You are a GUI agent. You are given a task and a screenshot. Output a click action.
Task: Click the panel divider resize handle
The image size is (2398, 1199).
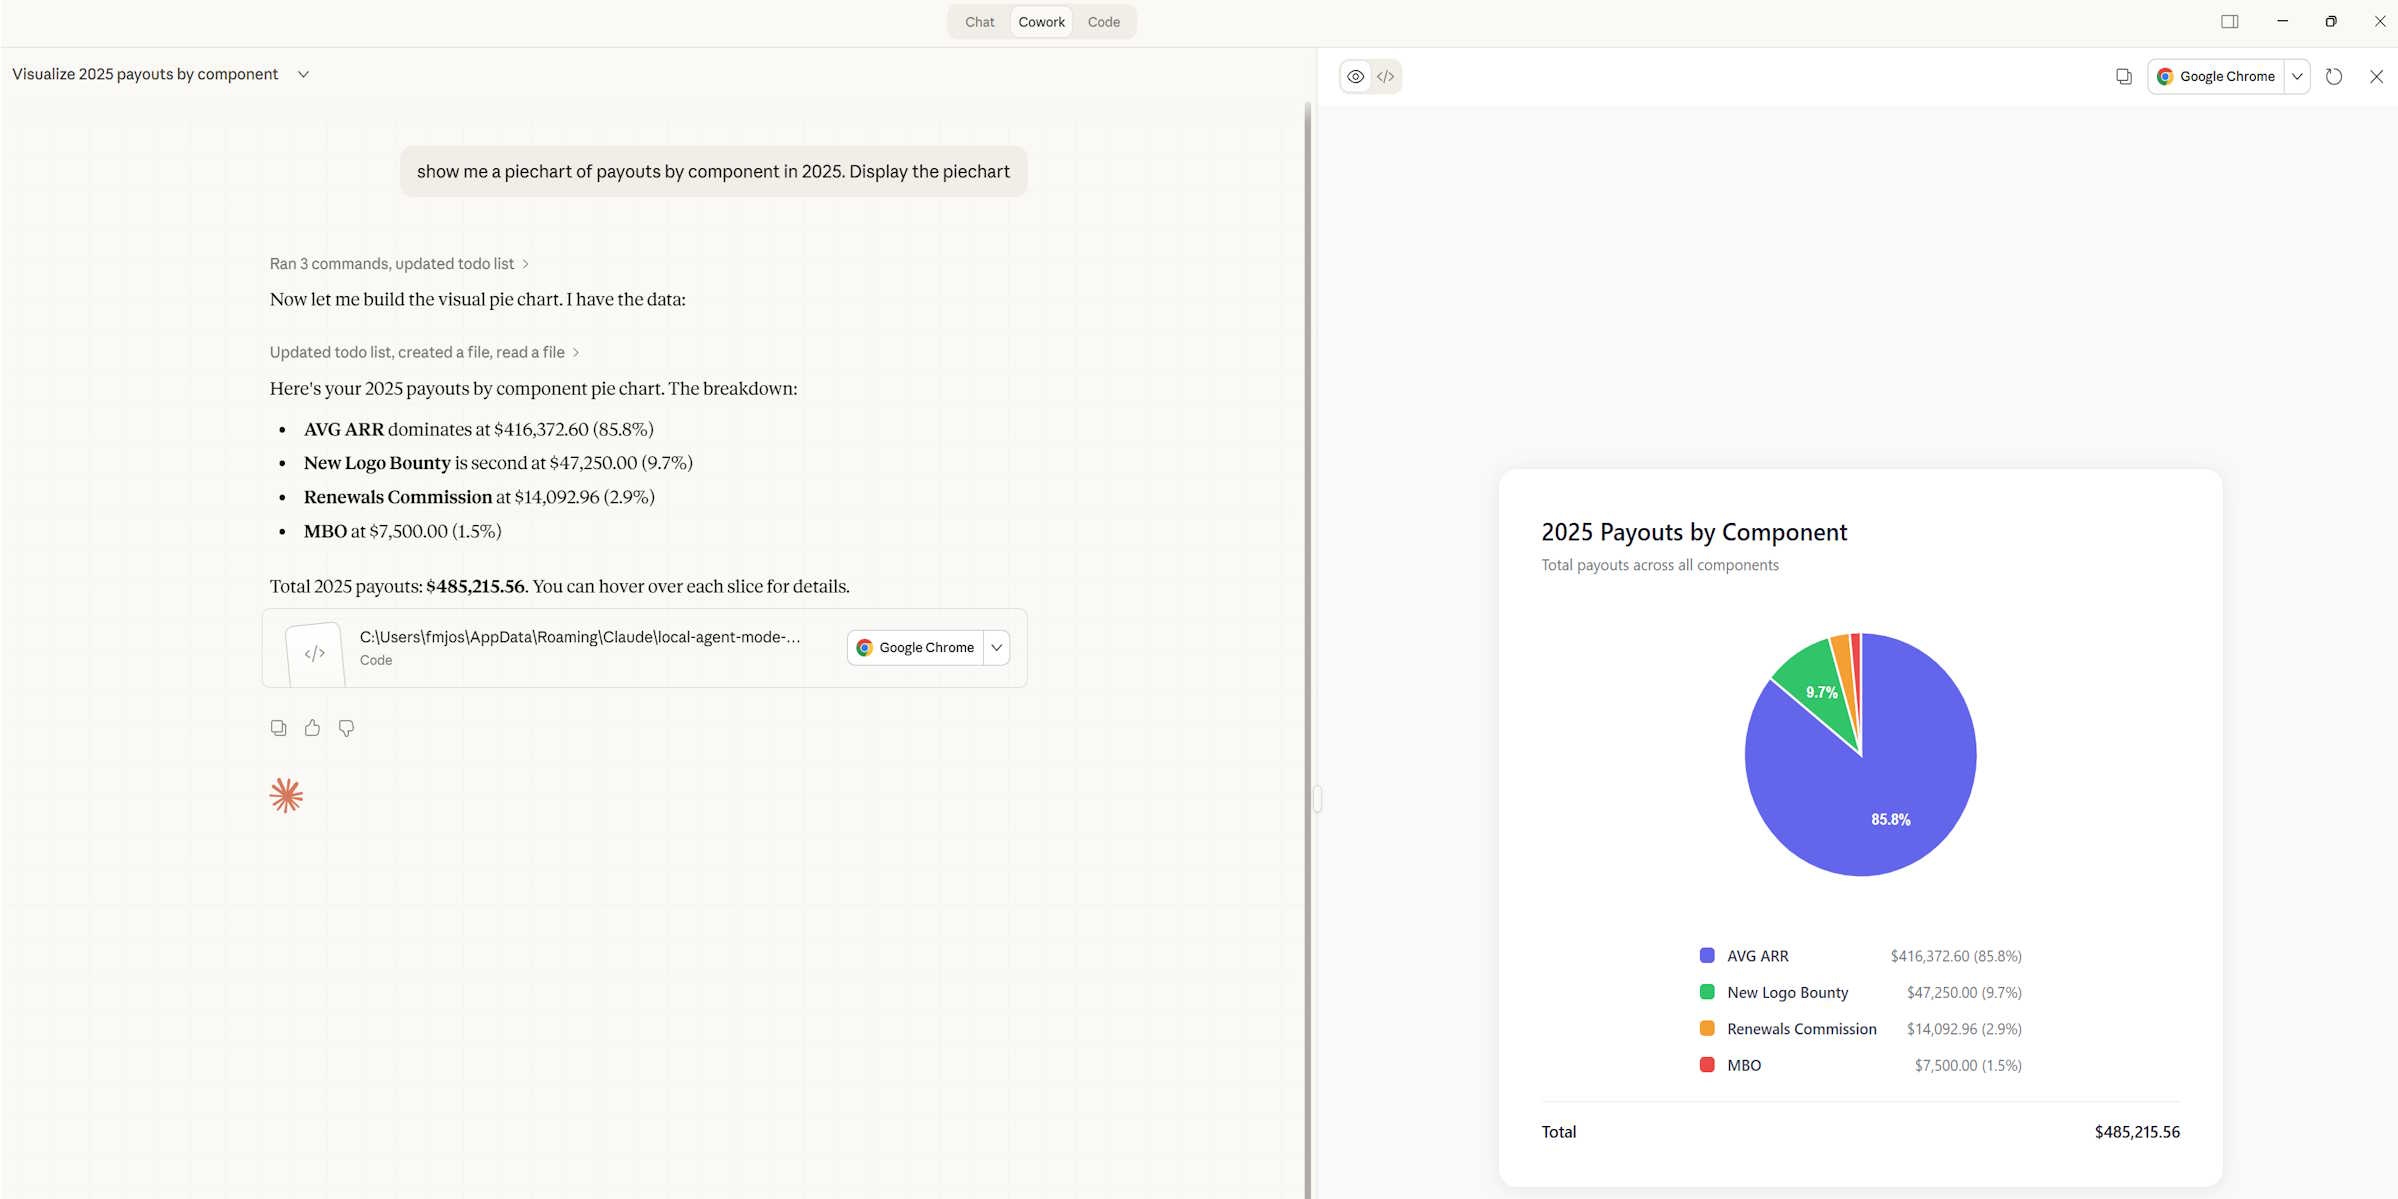[x=1317, y=799]
